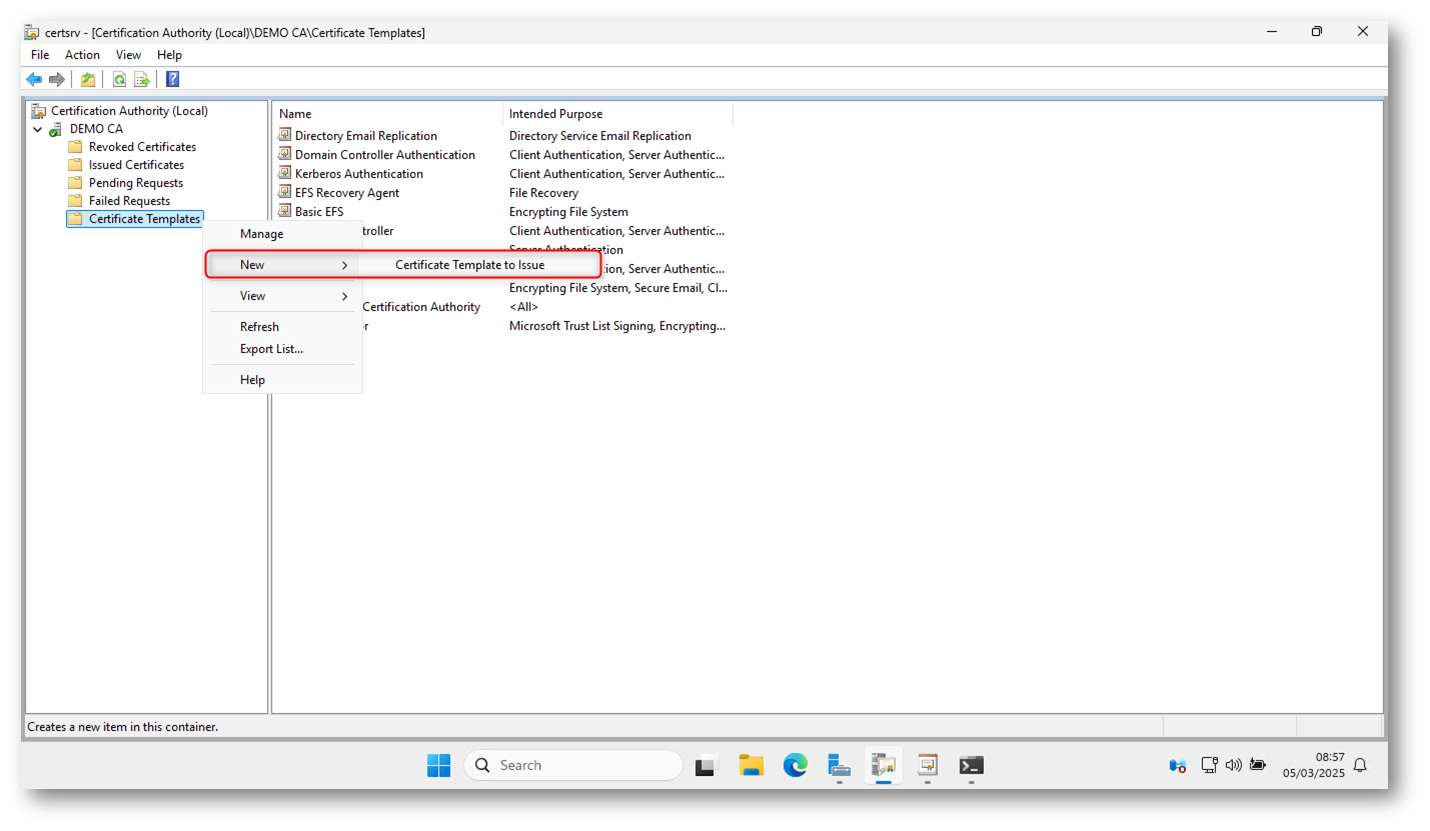Image resolution: width=1430 pixels, height=831 pixels.
Task: Launch Microsoft Edge from the taskbar
Action: 795,765
